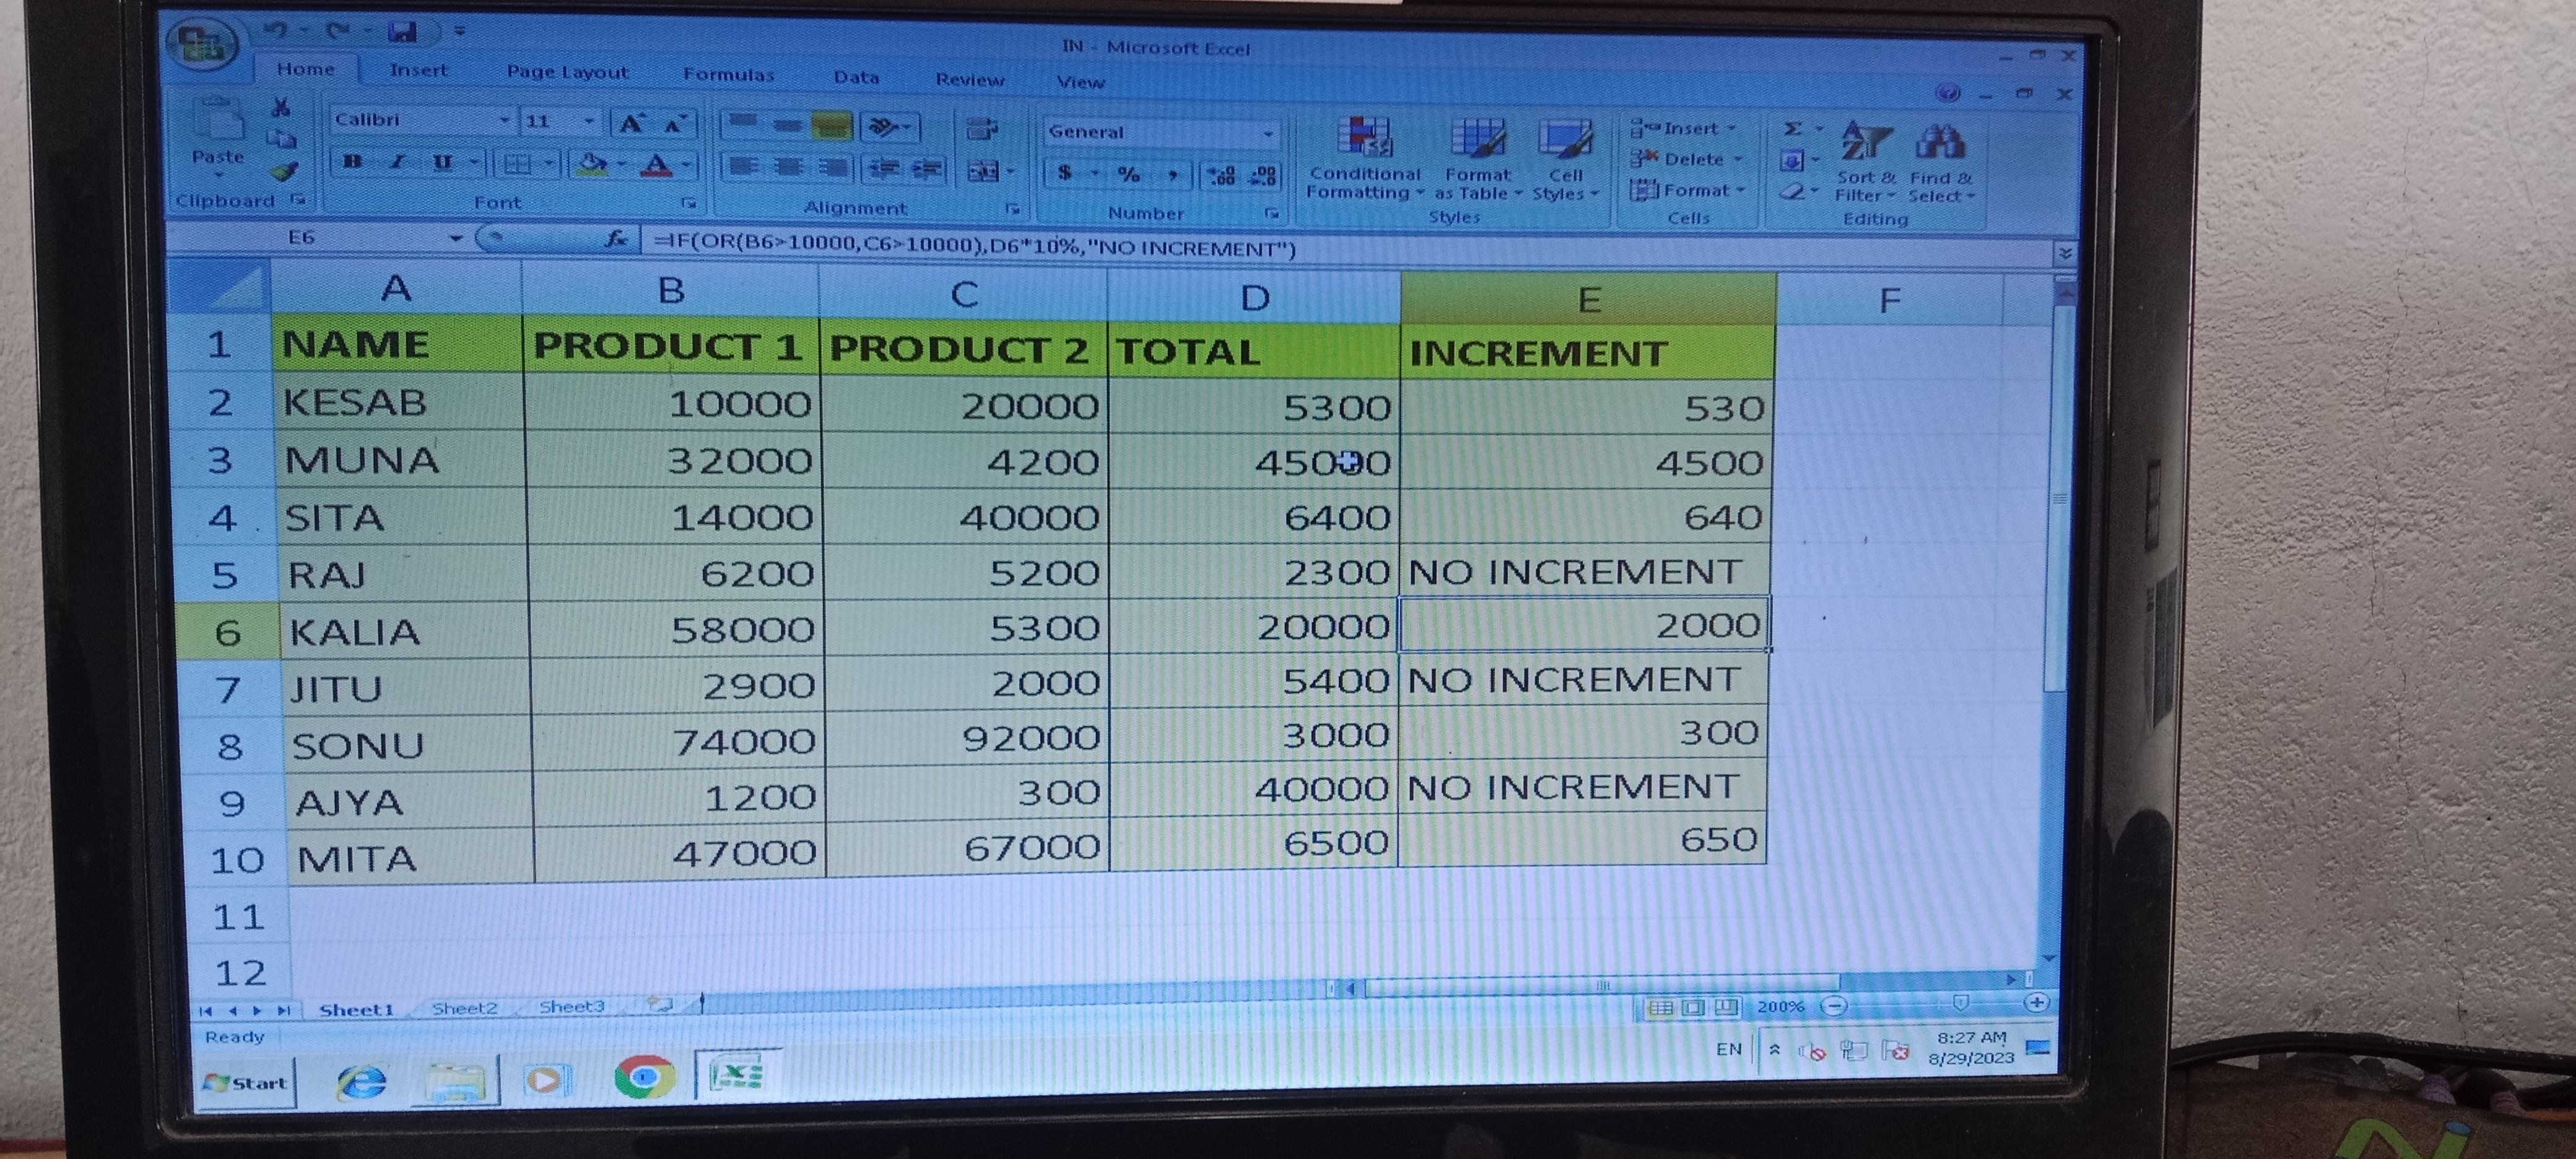
Task: Click the Cut scissors icon
Action: [281, 108]
